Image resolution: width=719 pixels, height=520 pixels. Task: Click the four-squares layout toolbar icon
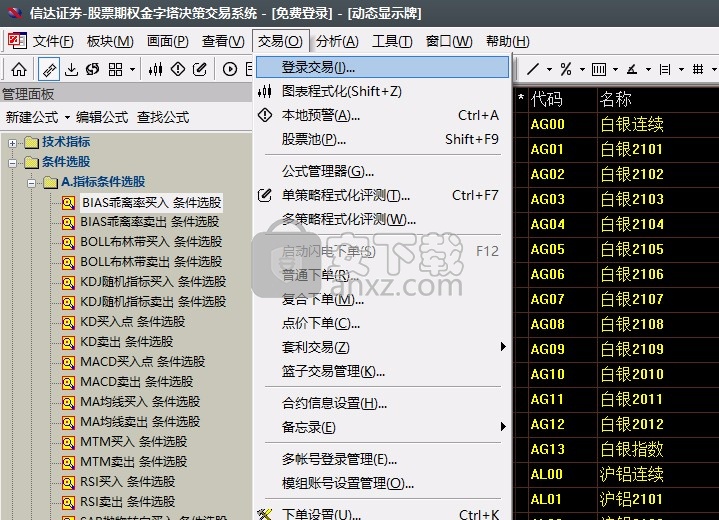pos(115,69)
